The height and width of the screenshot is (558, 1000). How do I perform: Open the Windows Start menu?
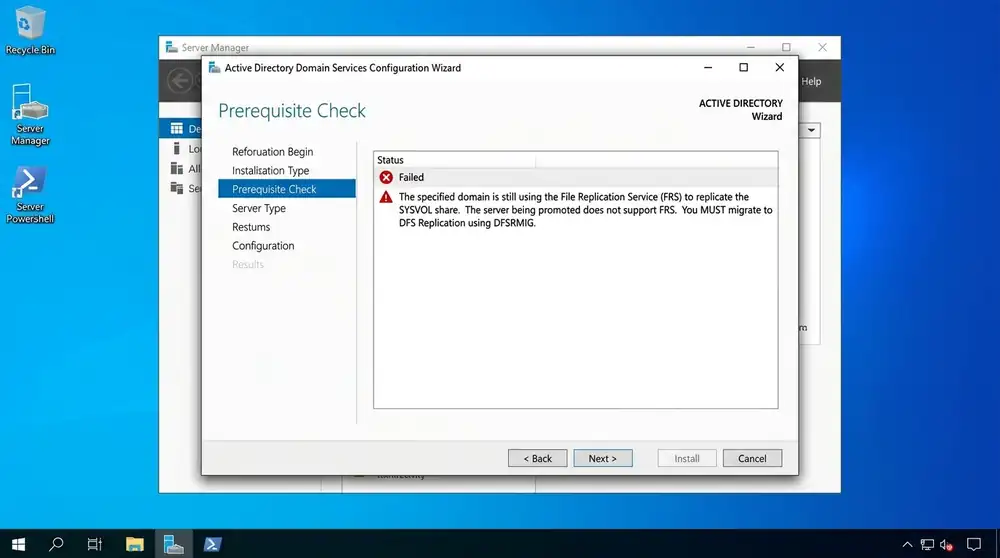tap(18, 544)
